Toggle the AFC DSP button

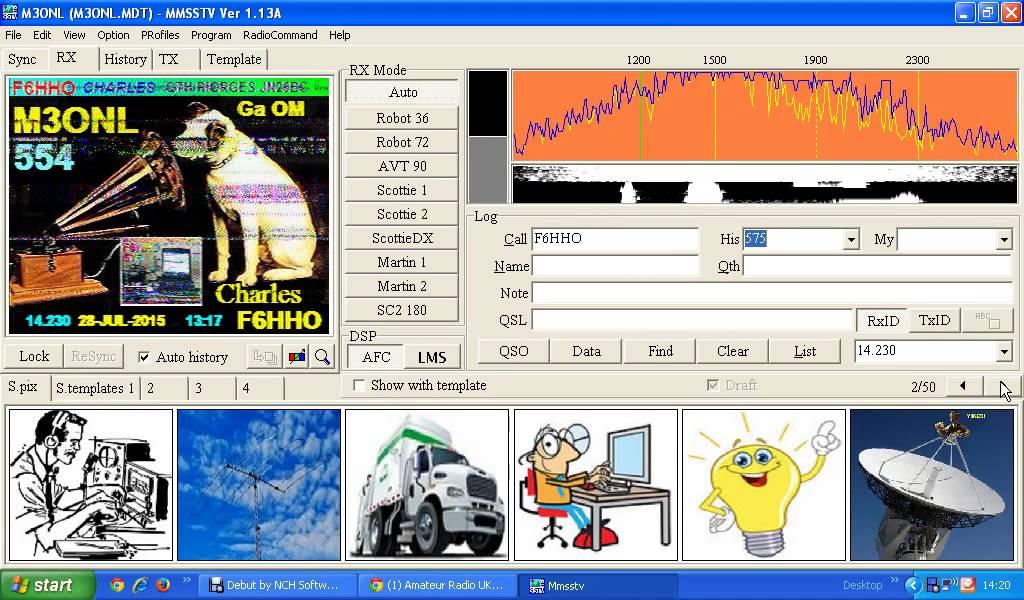(x=376, y=357)
